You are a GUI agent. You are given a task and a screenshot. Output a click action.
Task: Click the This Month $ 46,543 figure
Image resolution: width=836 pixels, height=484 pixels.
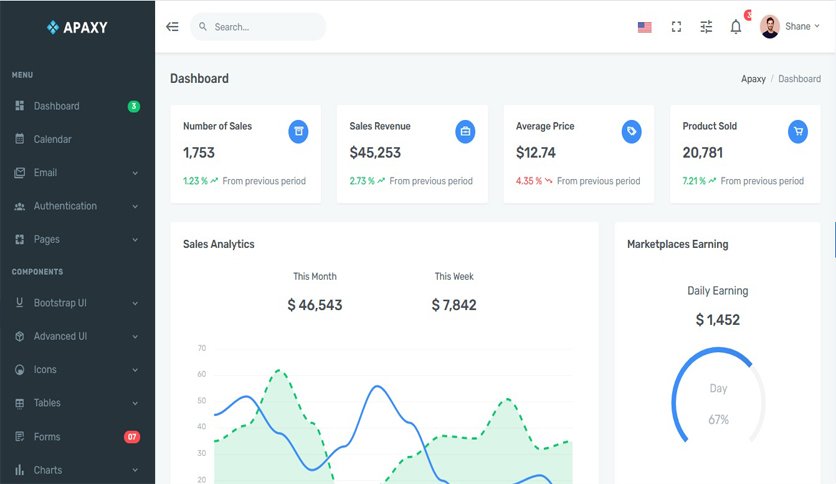[315, 305]
